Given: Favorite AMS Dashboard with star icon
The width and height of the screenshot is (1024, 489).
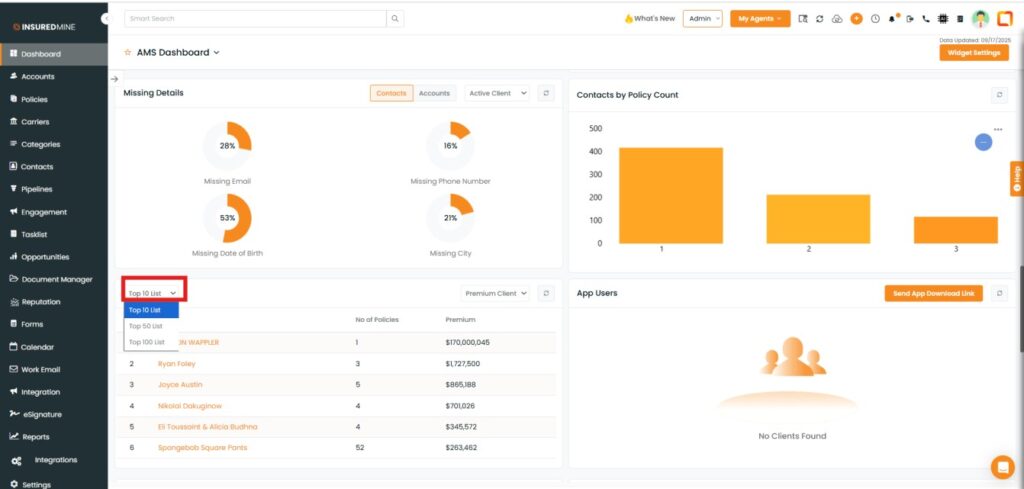Looking at the screenshot, I should (x=127, y=53).
